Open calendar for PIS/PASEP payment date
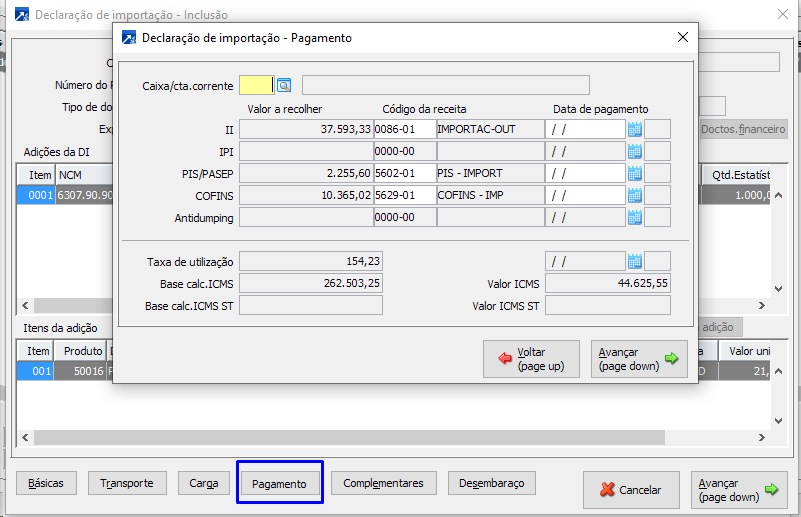The width and height of the screenshot is (801, 517). (x=634, y=174)
